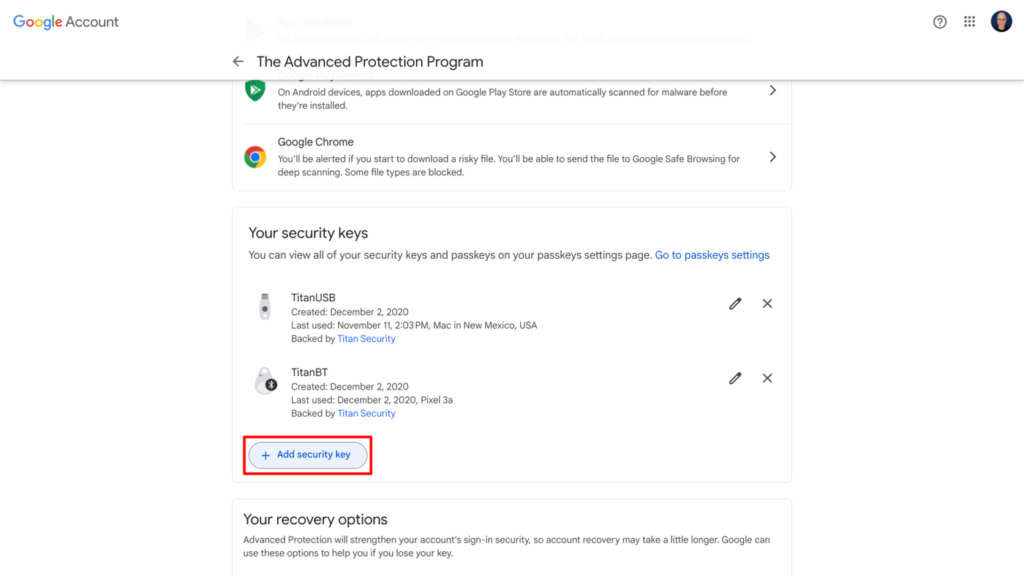Expand the Play Protect section chevron

coord(772,89)
